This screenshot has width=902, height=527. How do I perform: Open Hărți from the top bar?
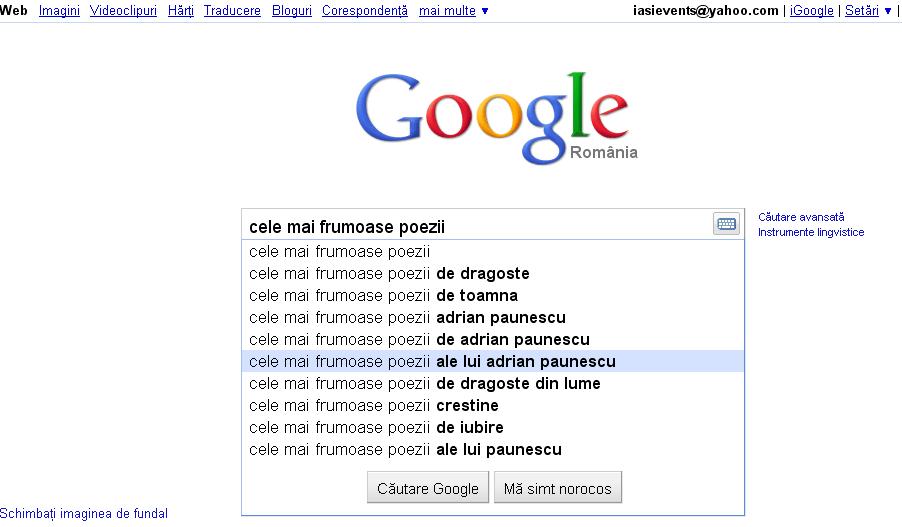[x=180, y=11]
